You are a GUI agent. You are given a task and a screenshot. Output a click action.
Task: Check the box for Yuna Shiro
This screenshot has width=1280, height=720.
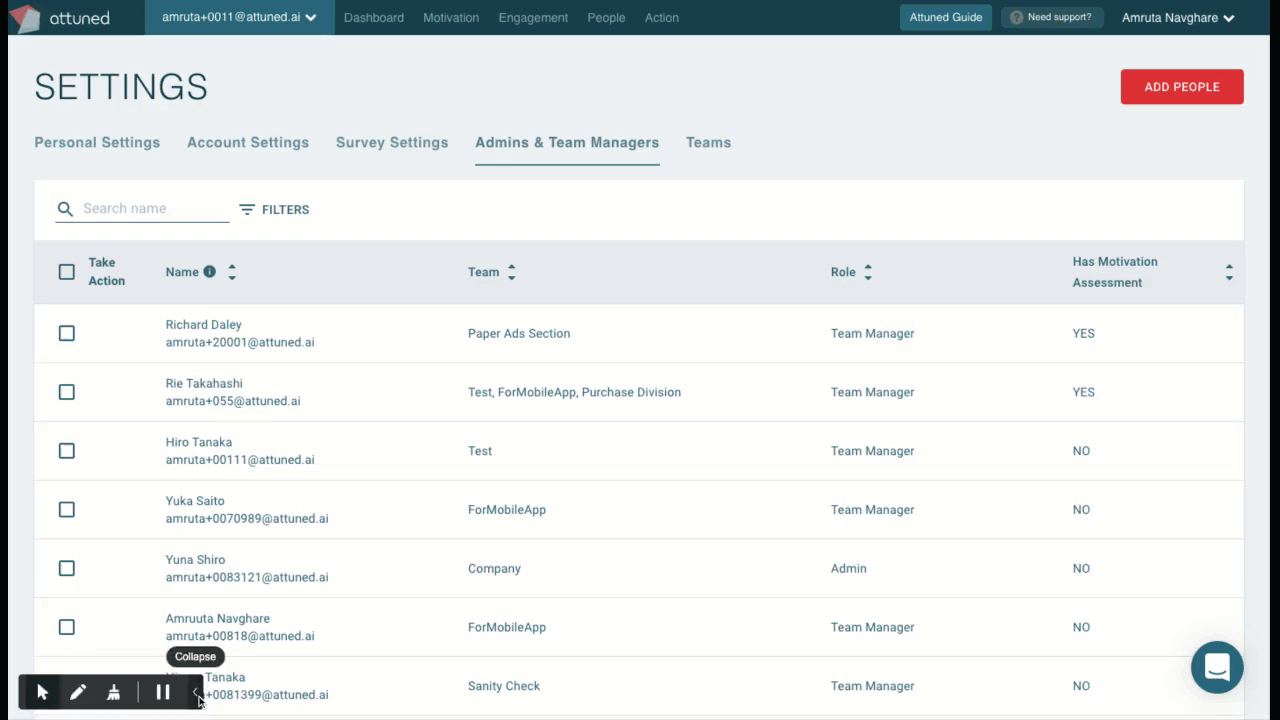coord(67,568)
